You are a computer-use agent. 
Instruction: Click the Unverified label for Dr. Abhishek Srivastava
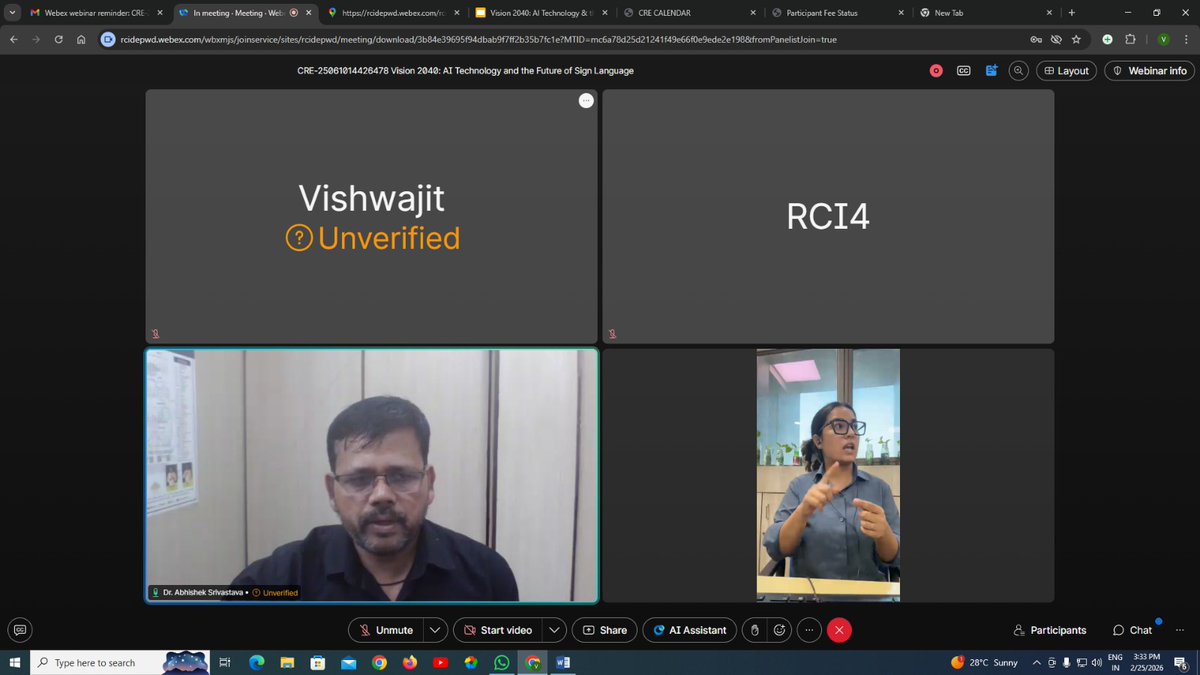point(276,593)
